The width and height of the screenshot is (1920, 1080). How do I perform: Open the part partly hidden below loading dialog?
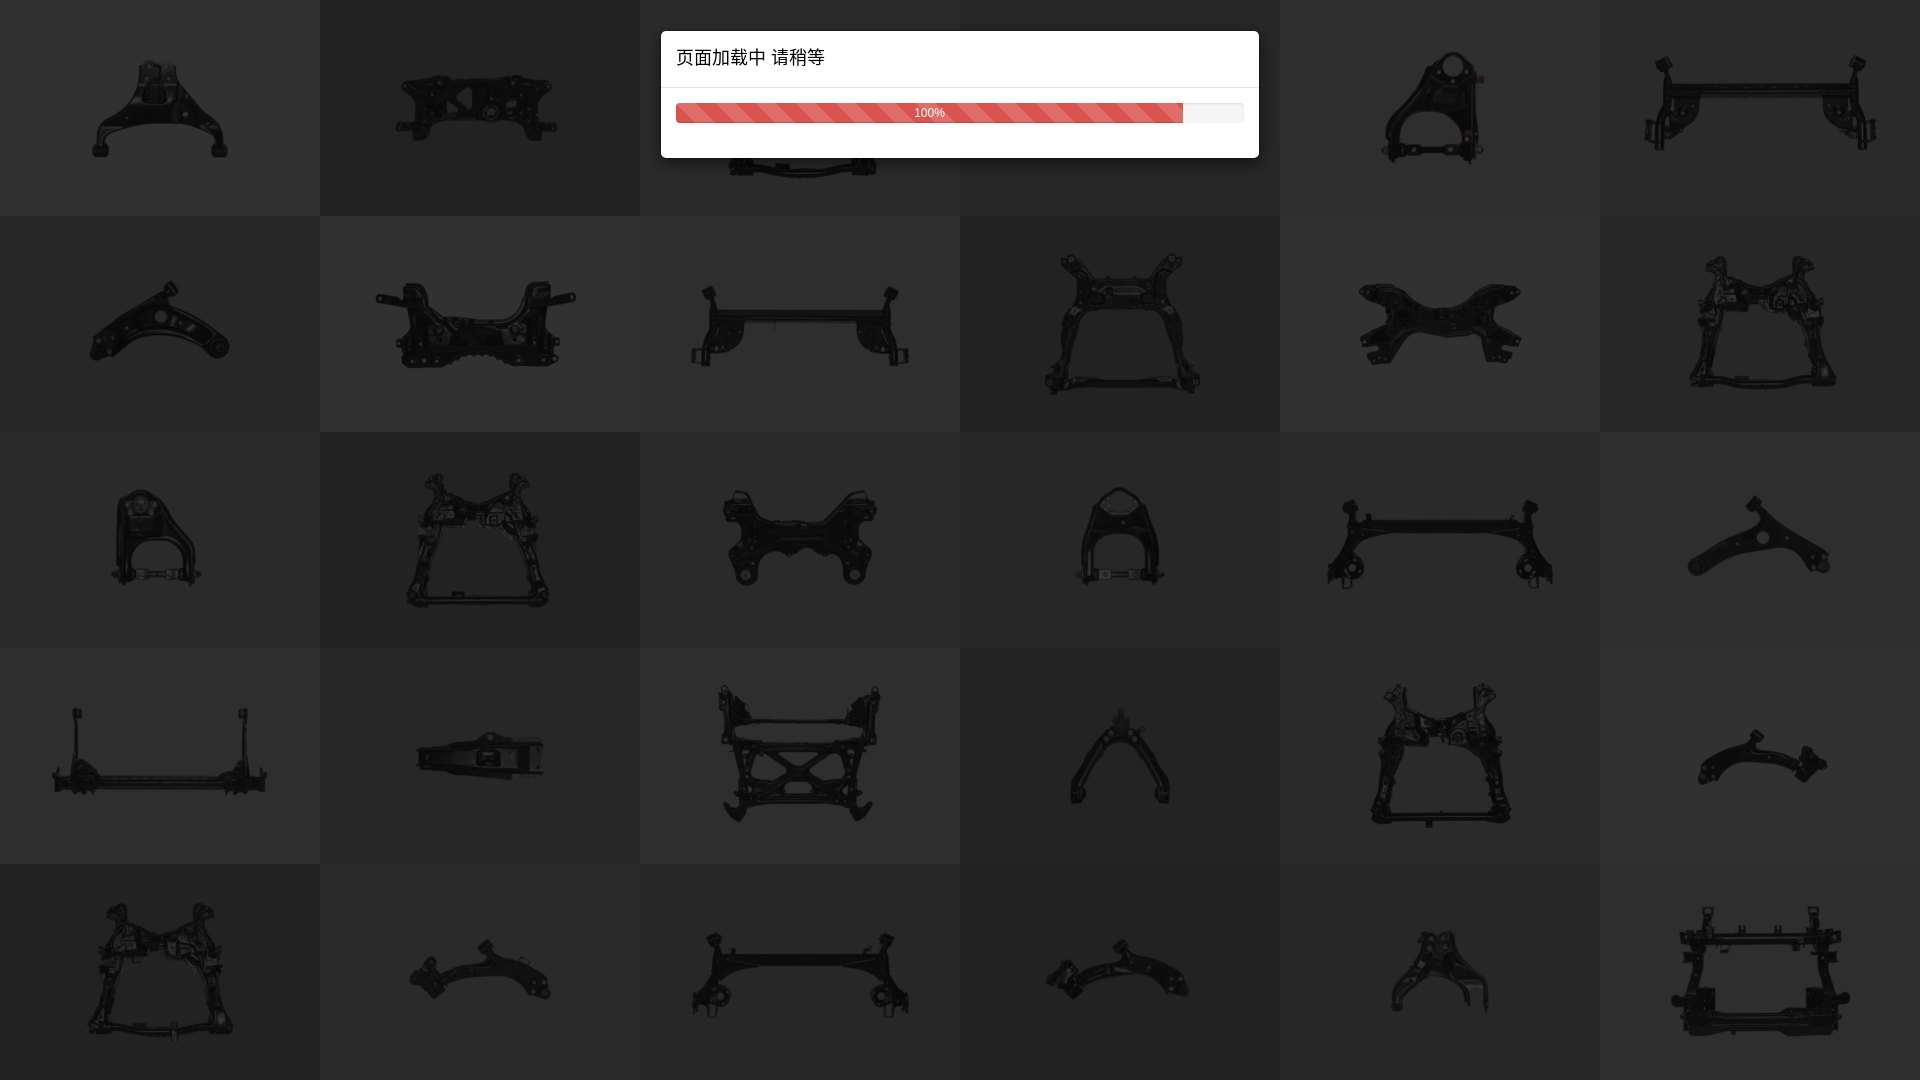click(800, 167)
